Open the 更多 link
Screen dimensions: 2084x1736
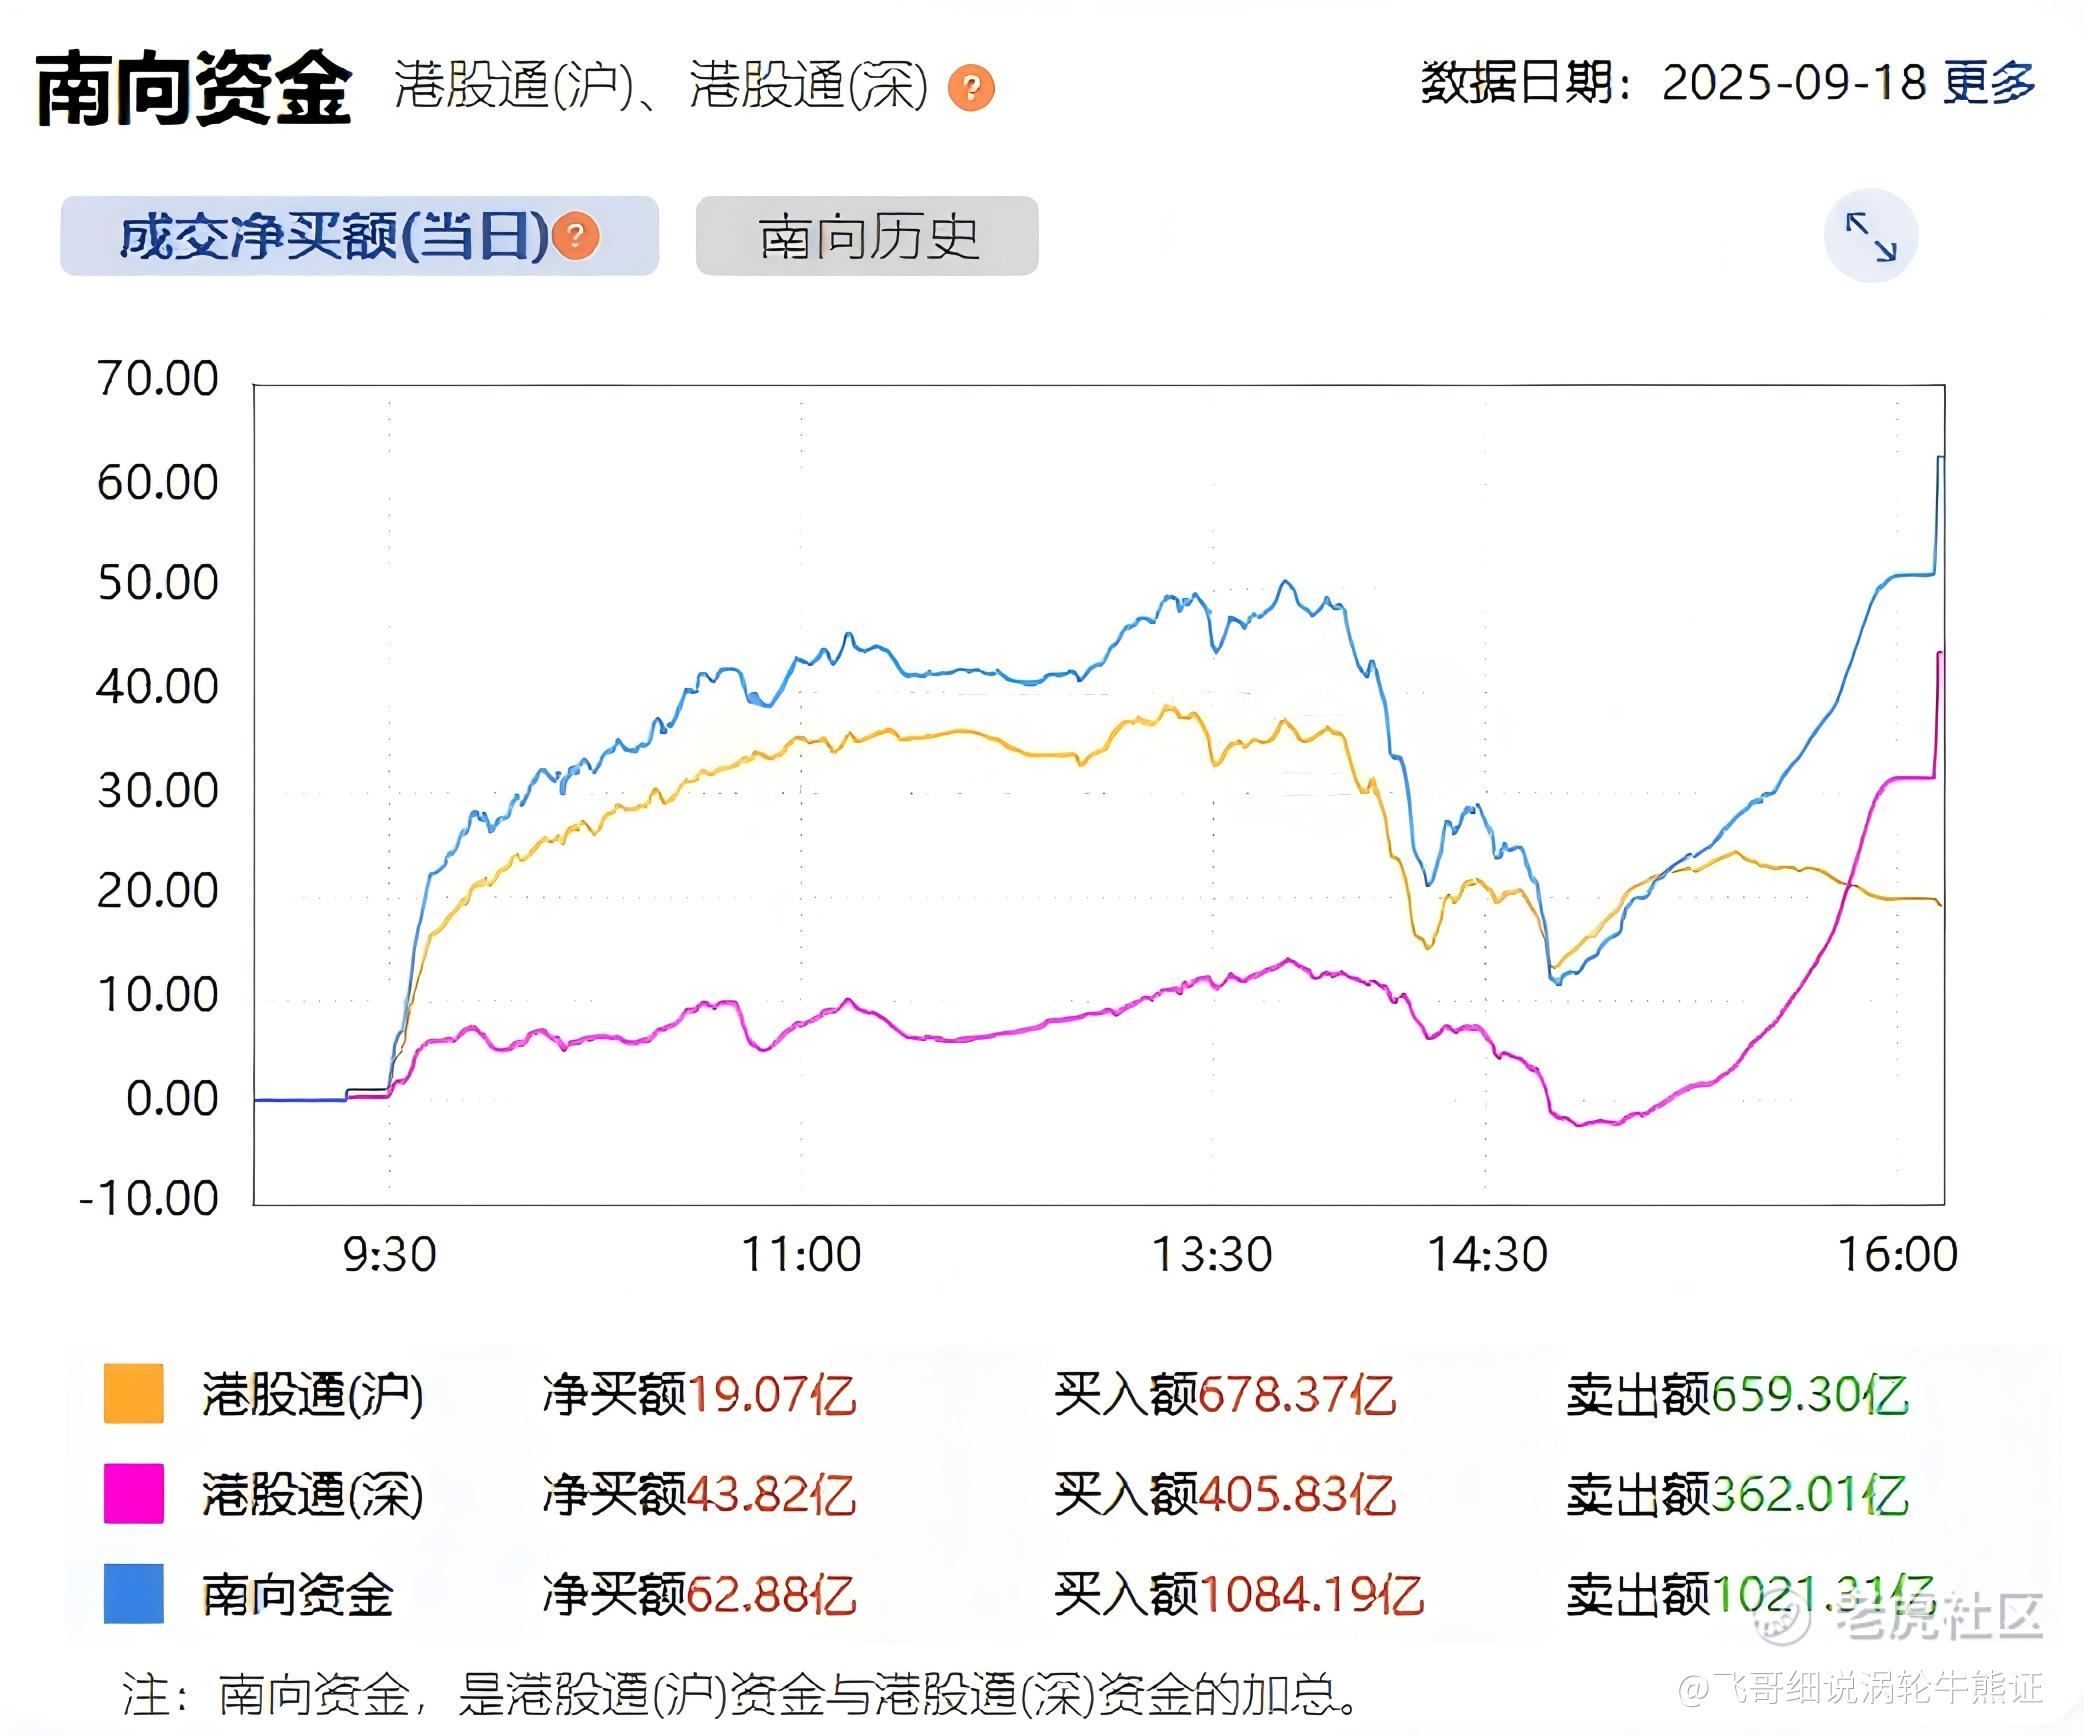[x=1990, y=82]
